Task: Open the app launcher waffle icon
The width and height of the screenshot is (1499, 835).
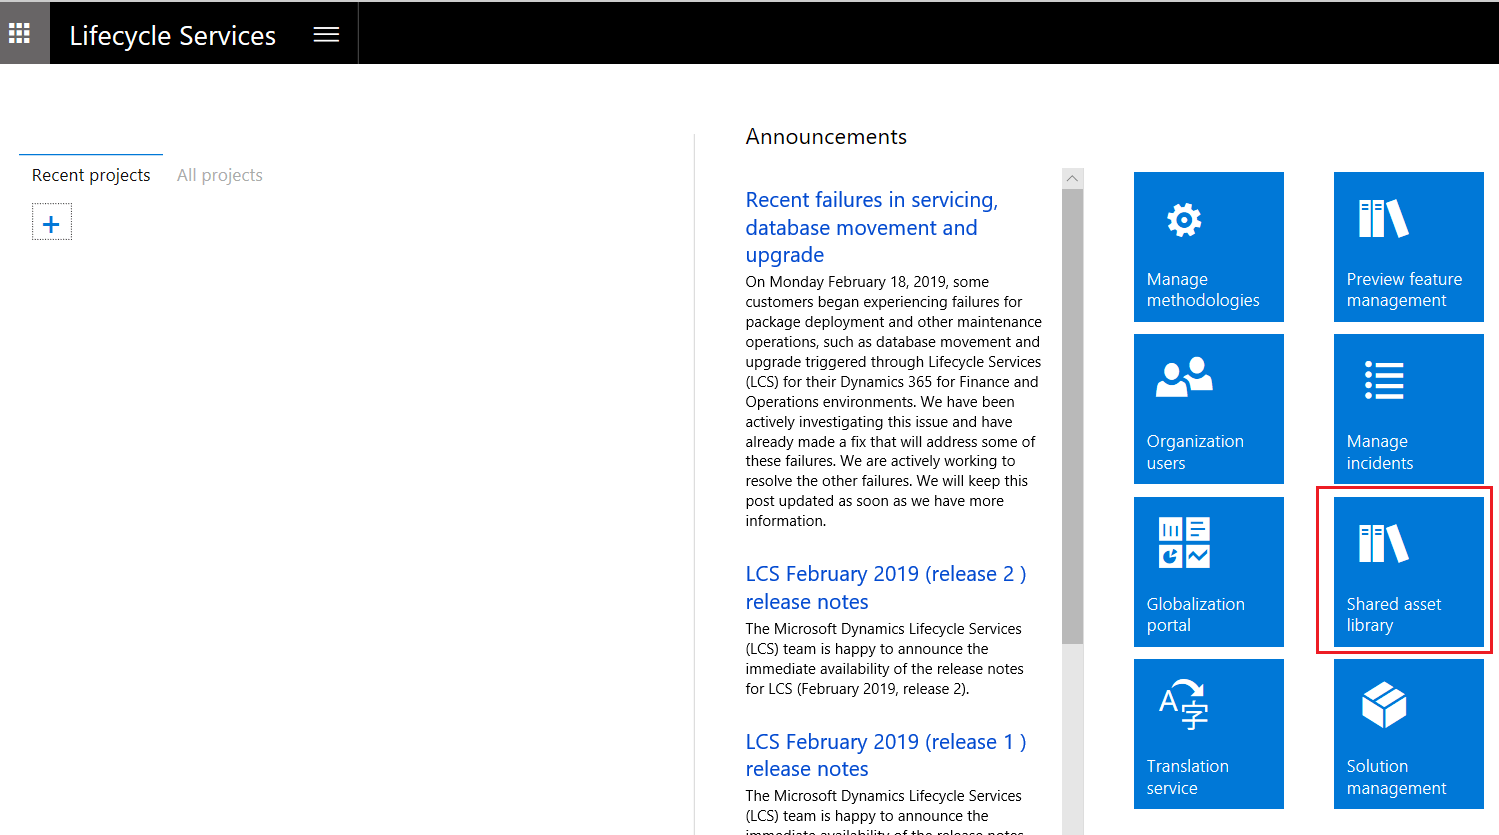Action: pyautogui.click(x=20, y=34)
